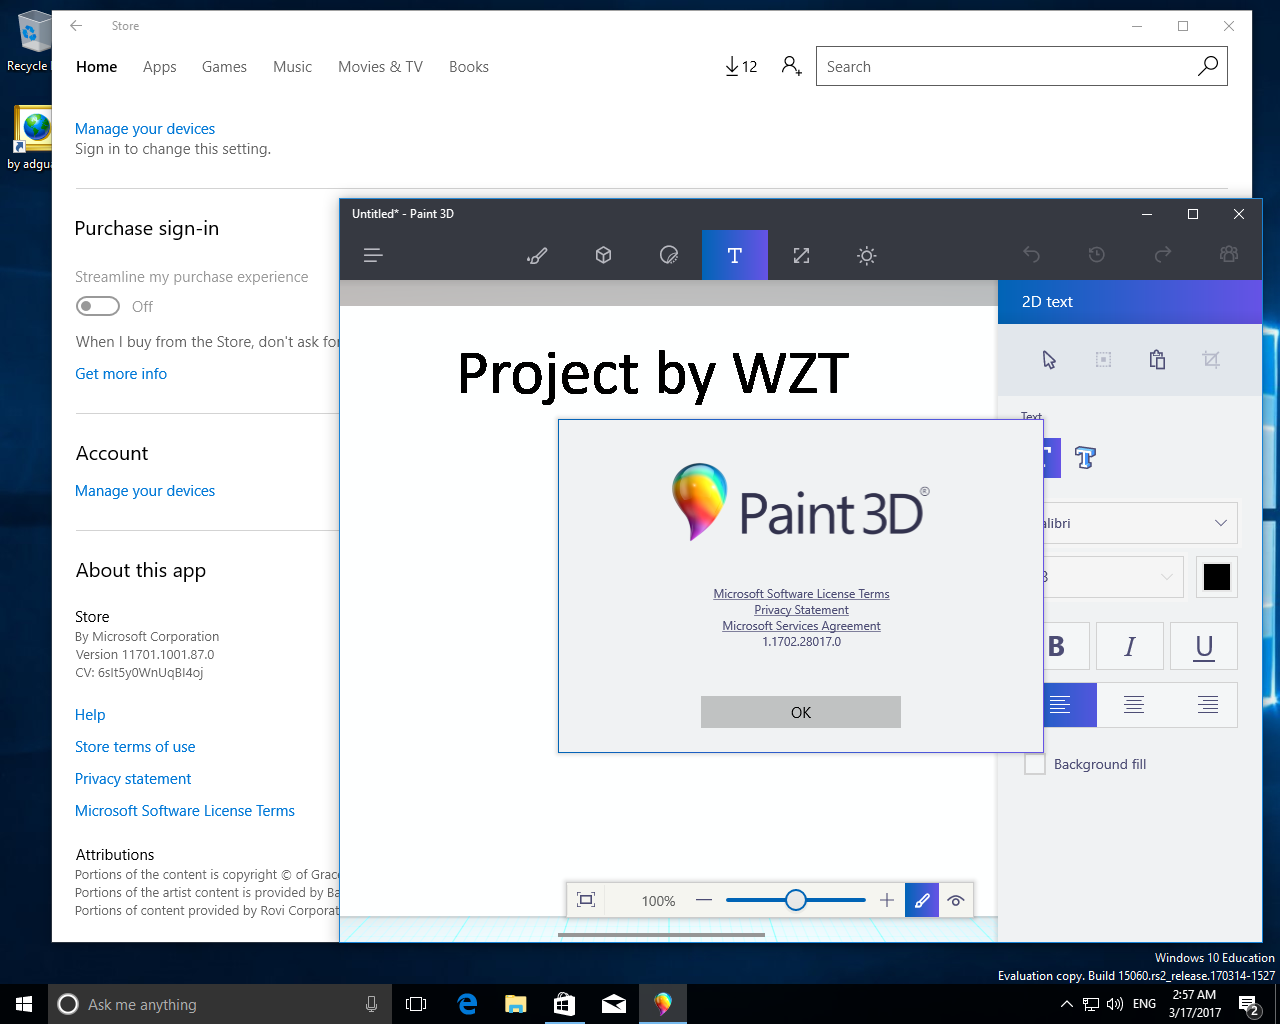Open the Store Music tab
The image size is (1280, 1024).
[293, 67]
